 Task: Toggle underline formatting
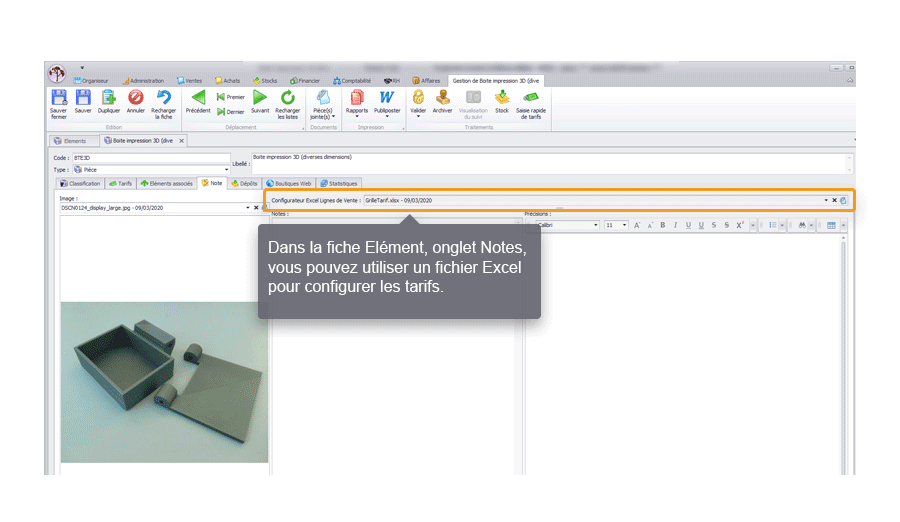pyautogui.click(x=688, y=225)
